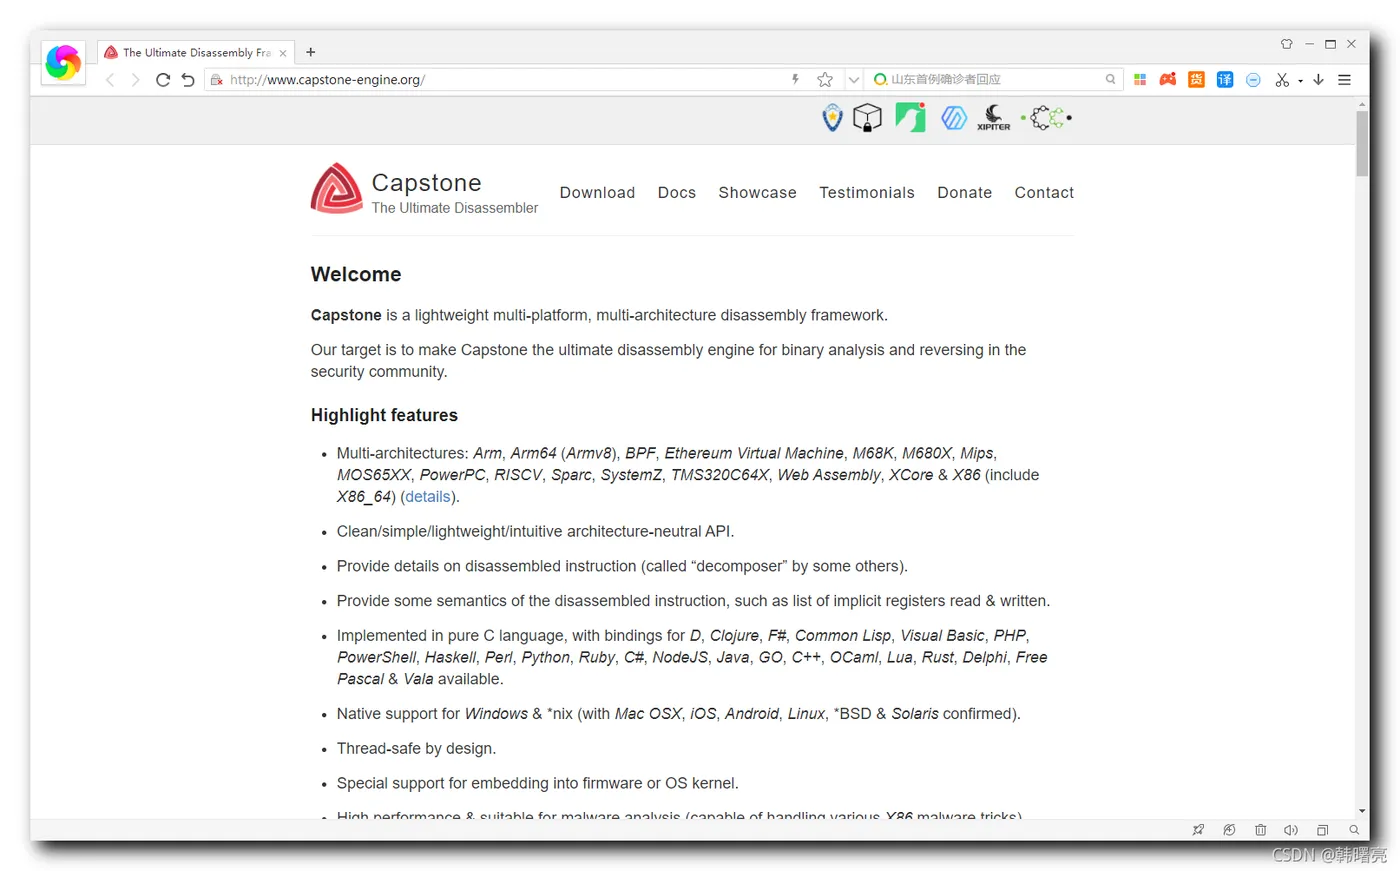Click the overlapping windows status icon

pyautogui.click(x=1322, y=830)
